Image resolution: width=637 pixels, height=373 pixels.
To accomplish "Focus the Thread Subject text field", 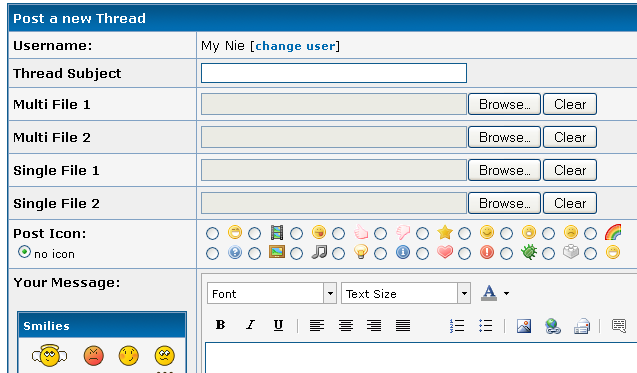I will (x=334, y=73).
